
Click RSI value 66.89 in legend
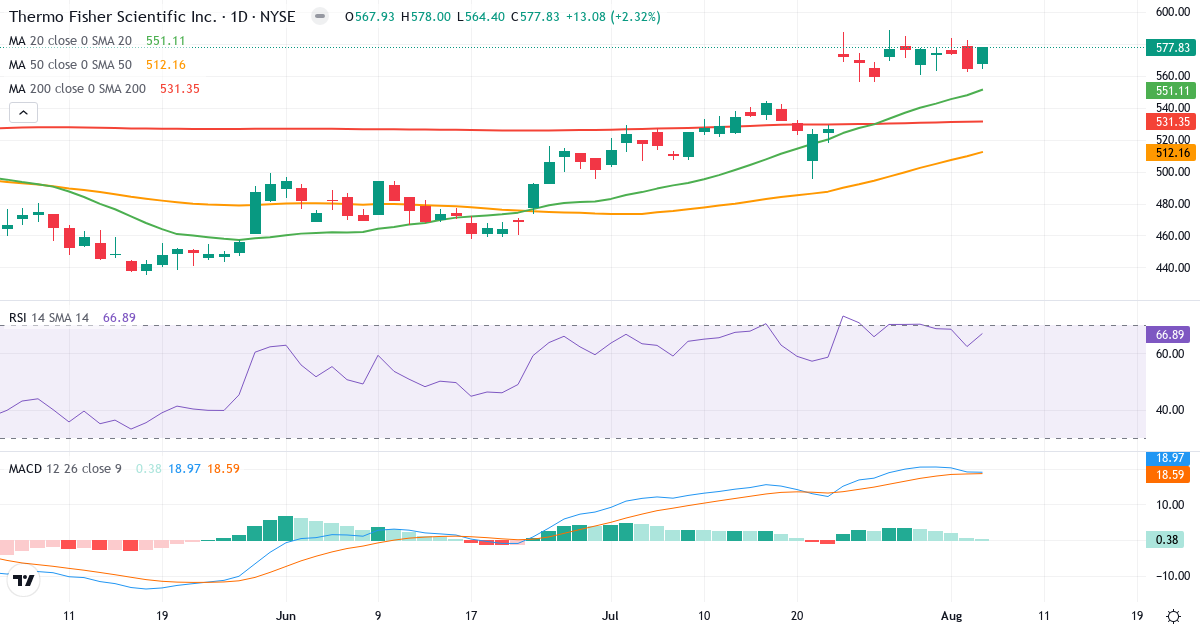[119, 318]
